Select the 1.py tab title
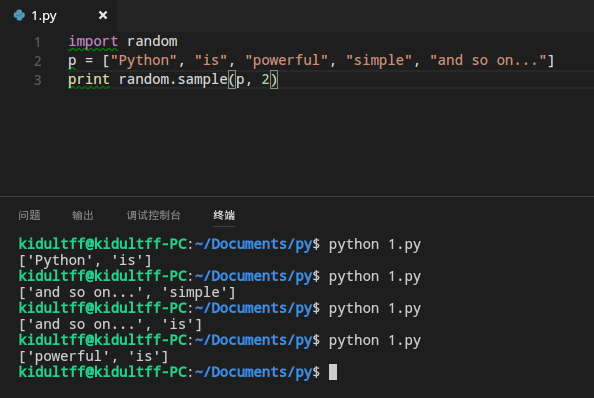This screenshot has width=594, height=398. [x=44, y=16]
